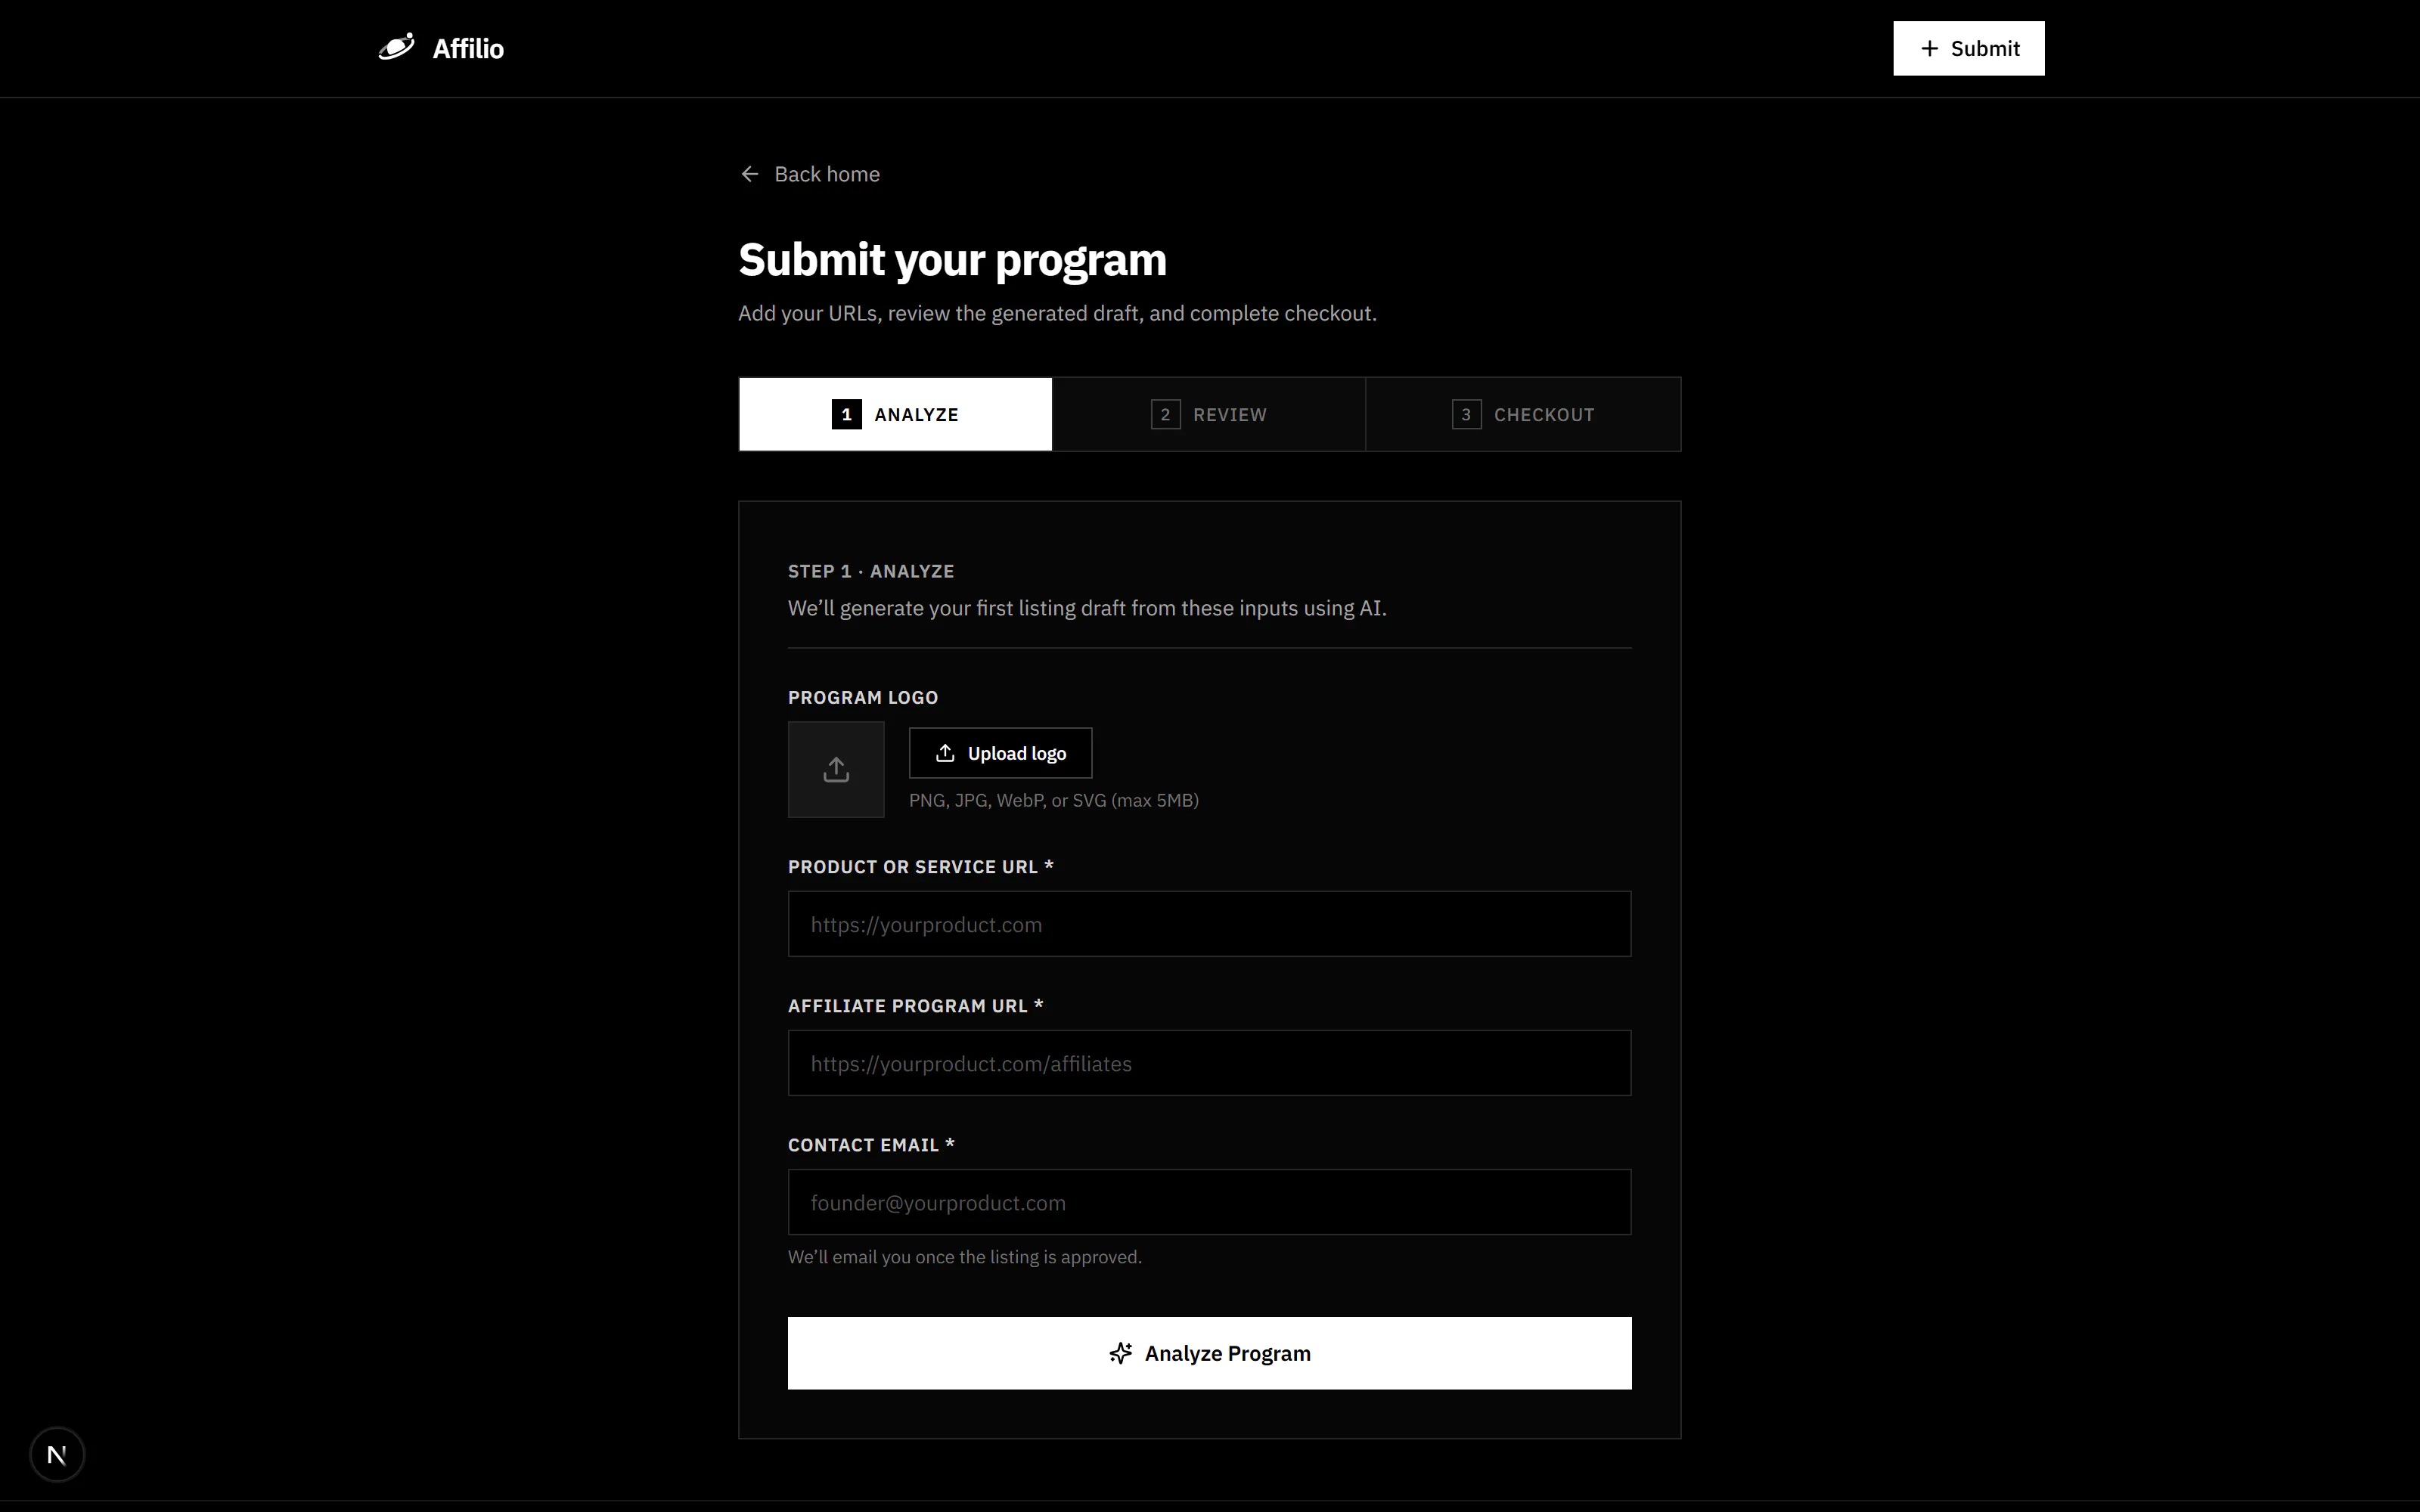
Task: Focus the Contact Email field
Action: [1209, 1202]
